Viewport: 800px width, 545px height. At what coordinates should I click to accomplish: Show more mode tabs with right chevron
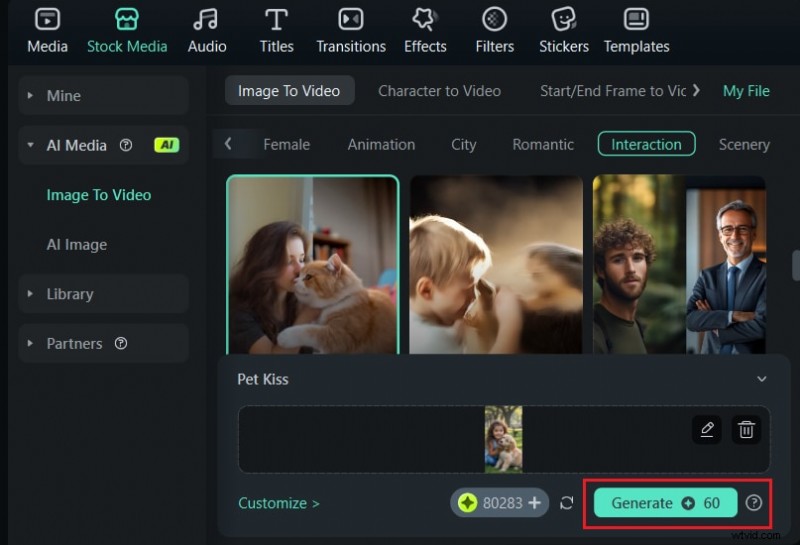pos(696,91)
